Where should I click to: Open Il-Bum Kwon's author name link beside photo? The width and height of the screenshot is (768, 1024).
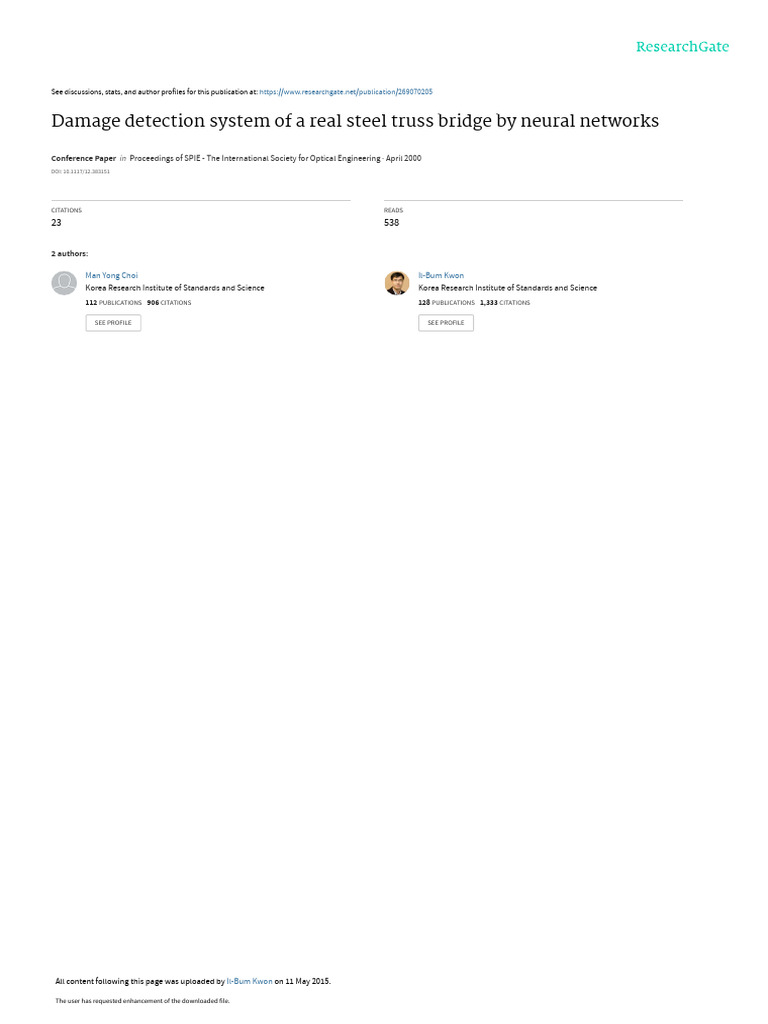click(441, 276)
